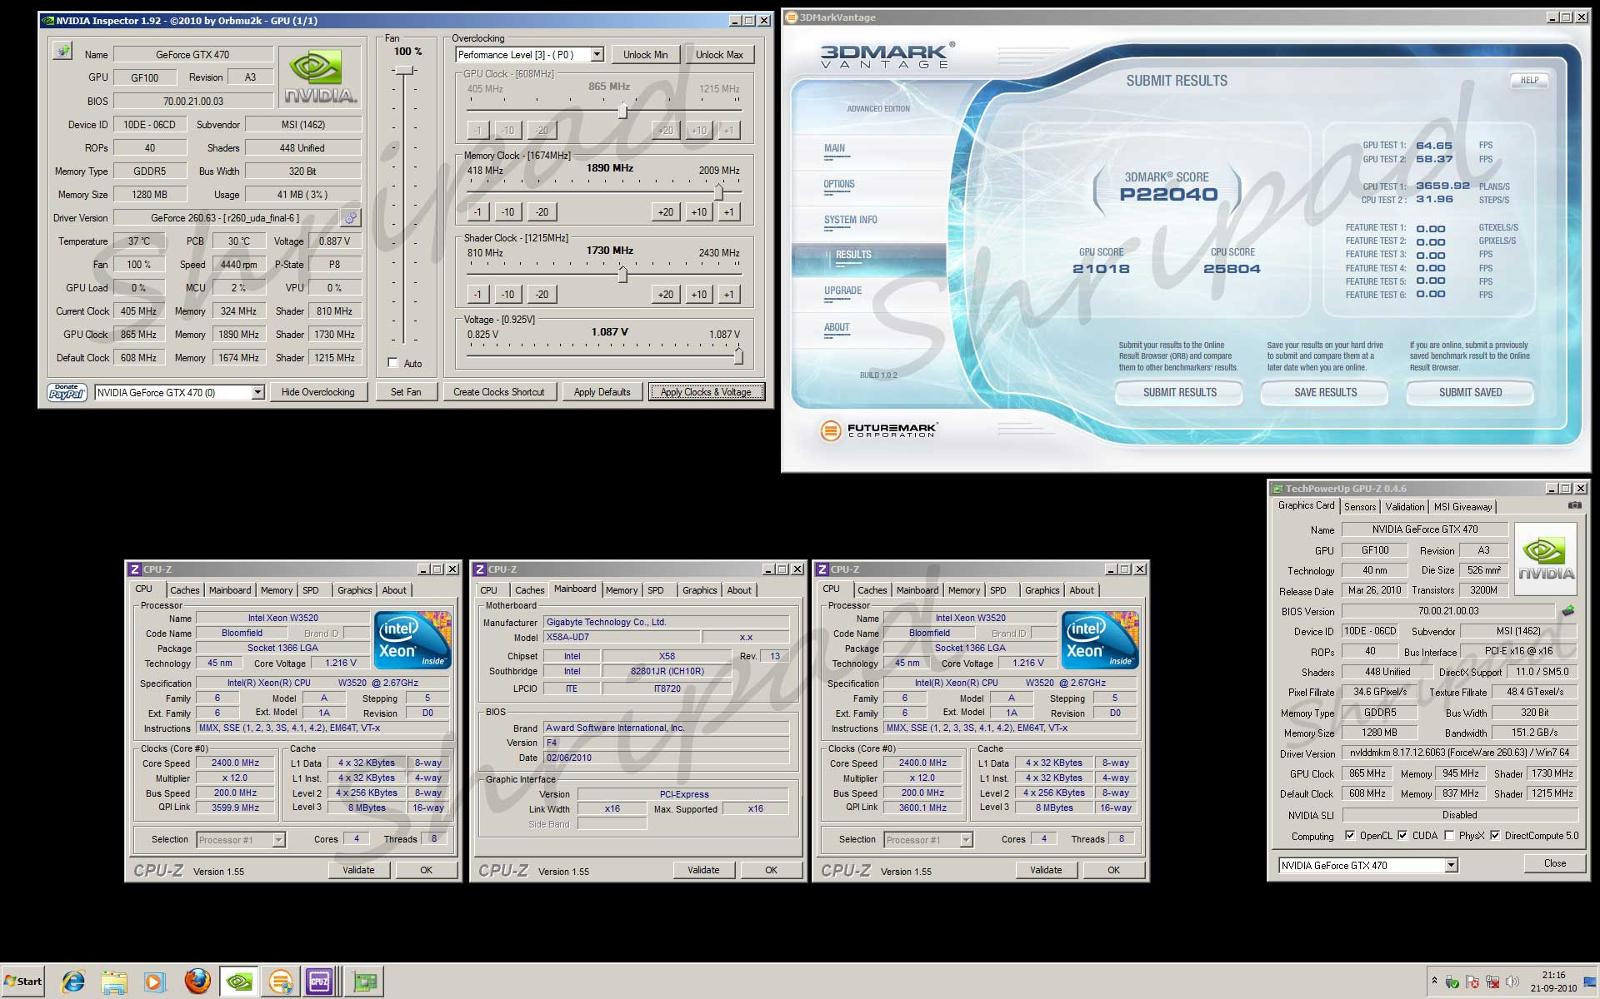Click Close button in GPU-Z
Image resolution: width=1600 pixels, height=999 pixels.
1554,864
